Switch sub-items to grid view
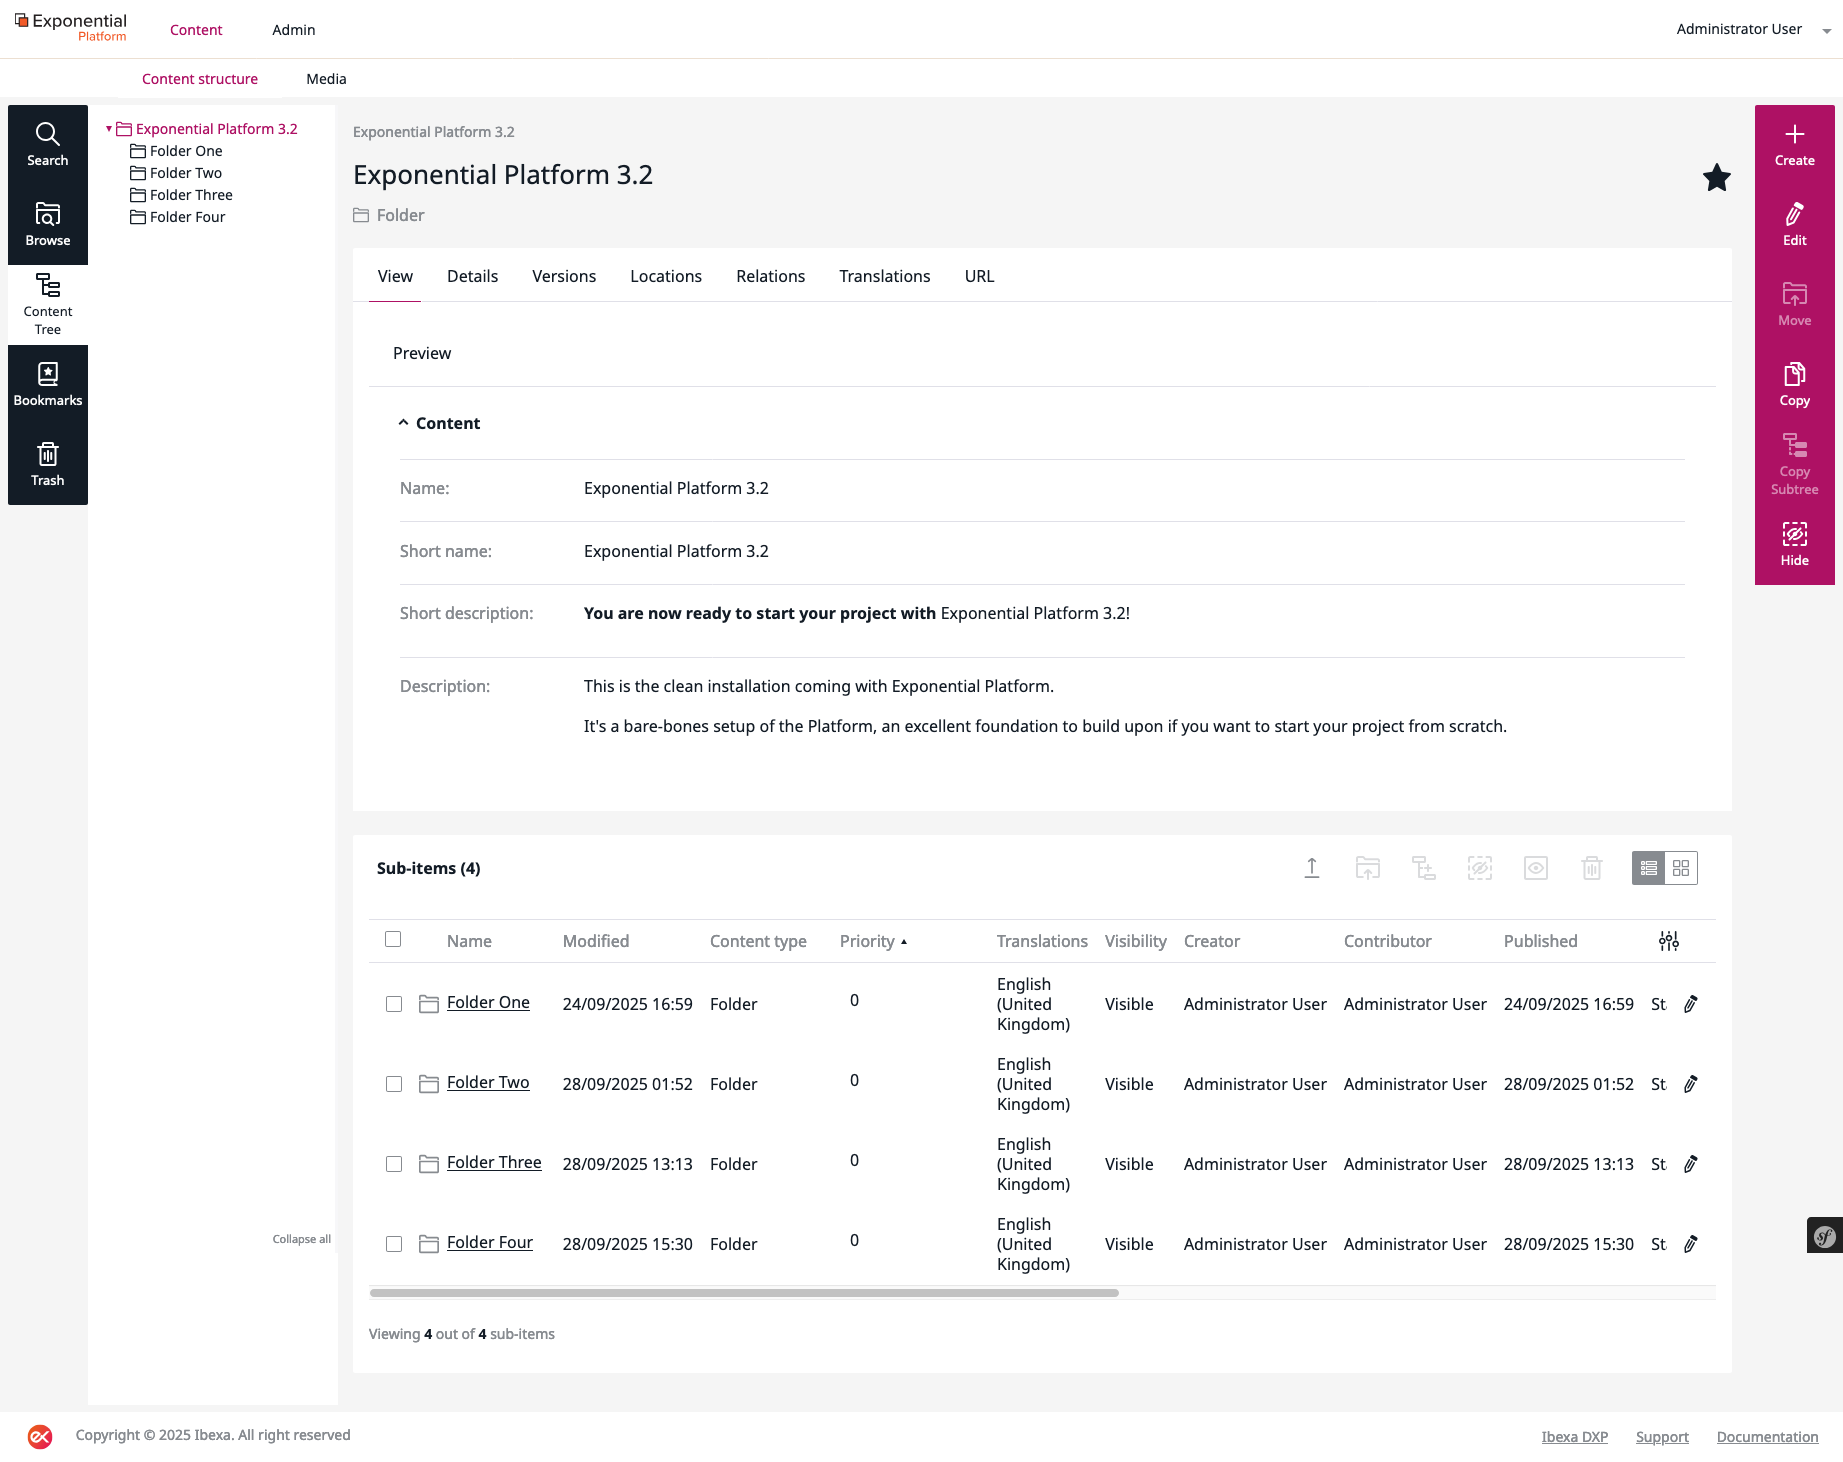This screenshot has height=1462, width=1843. [x=1681, y=868]
